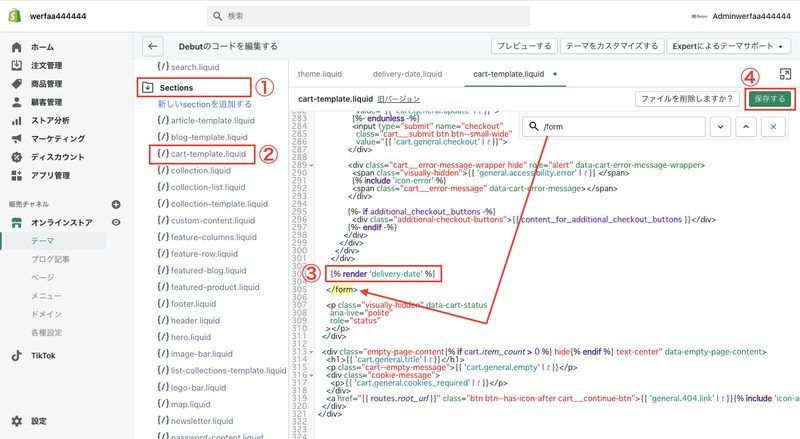This screenshot has height=439, width=800.
Task: Open Blog posts (ブログ記事) submenu item
Action: pos(50,259)
